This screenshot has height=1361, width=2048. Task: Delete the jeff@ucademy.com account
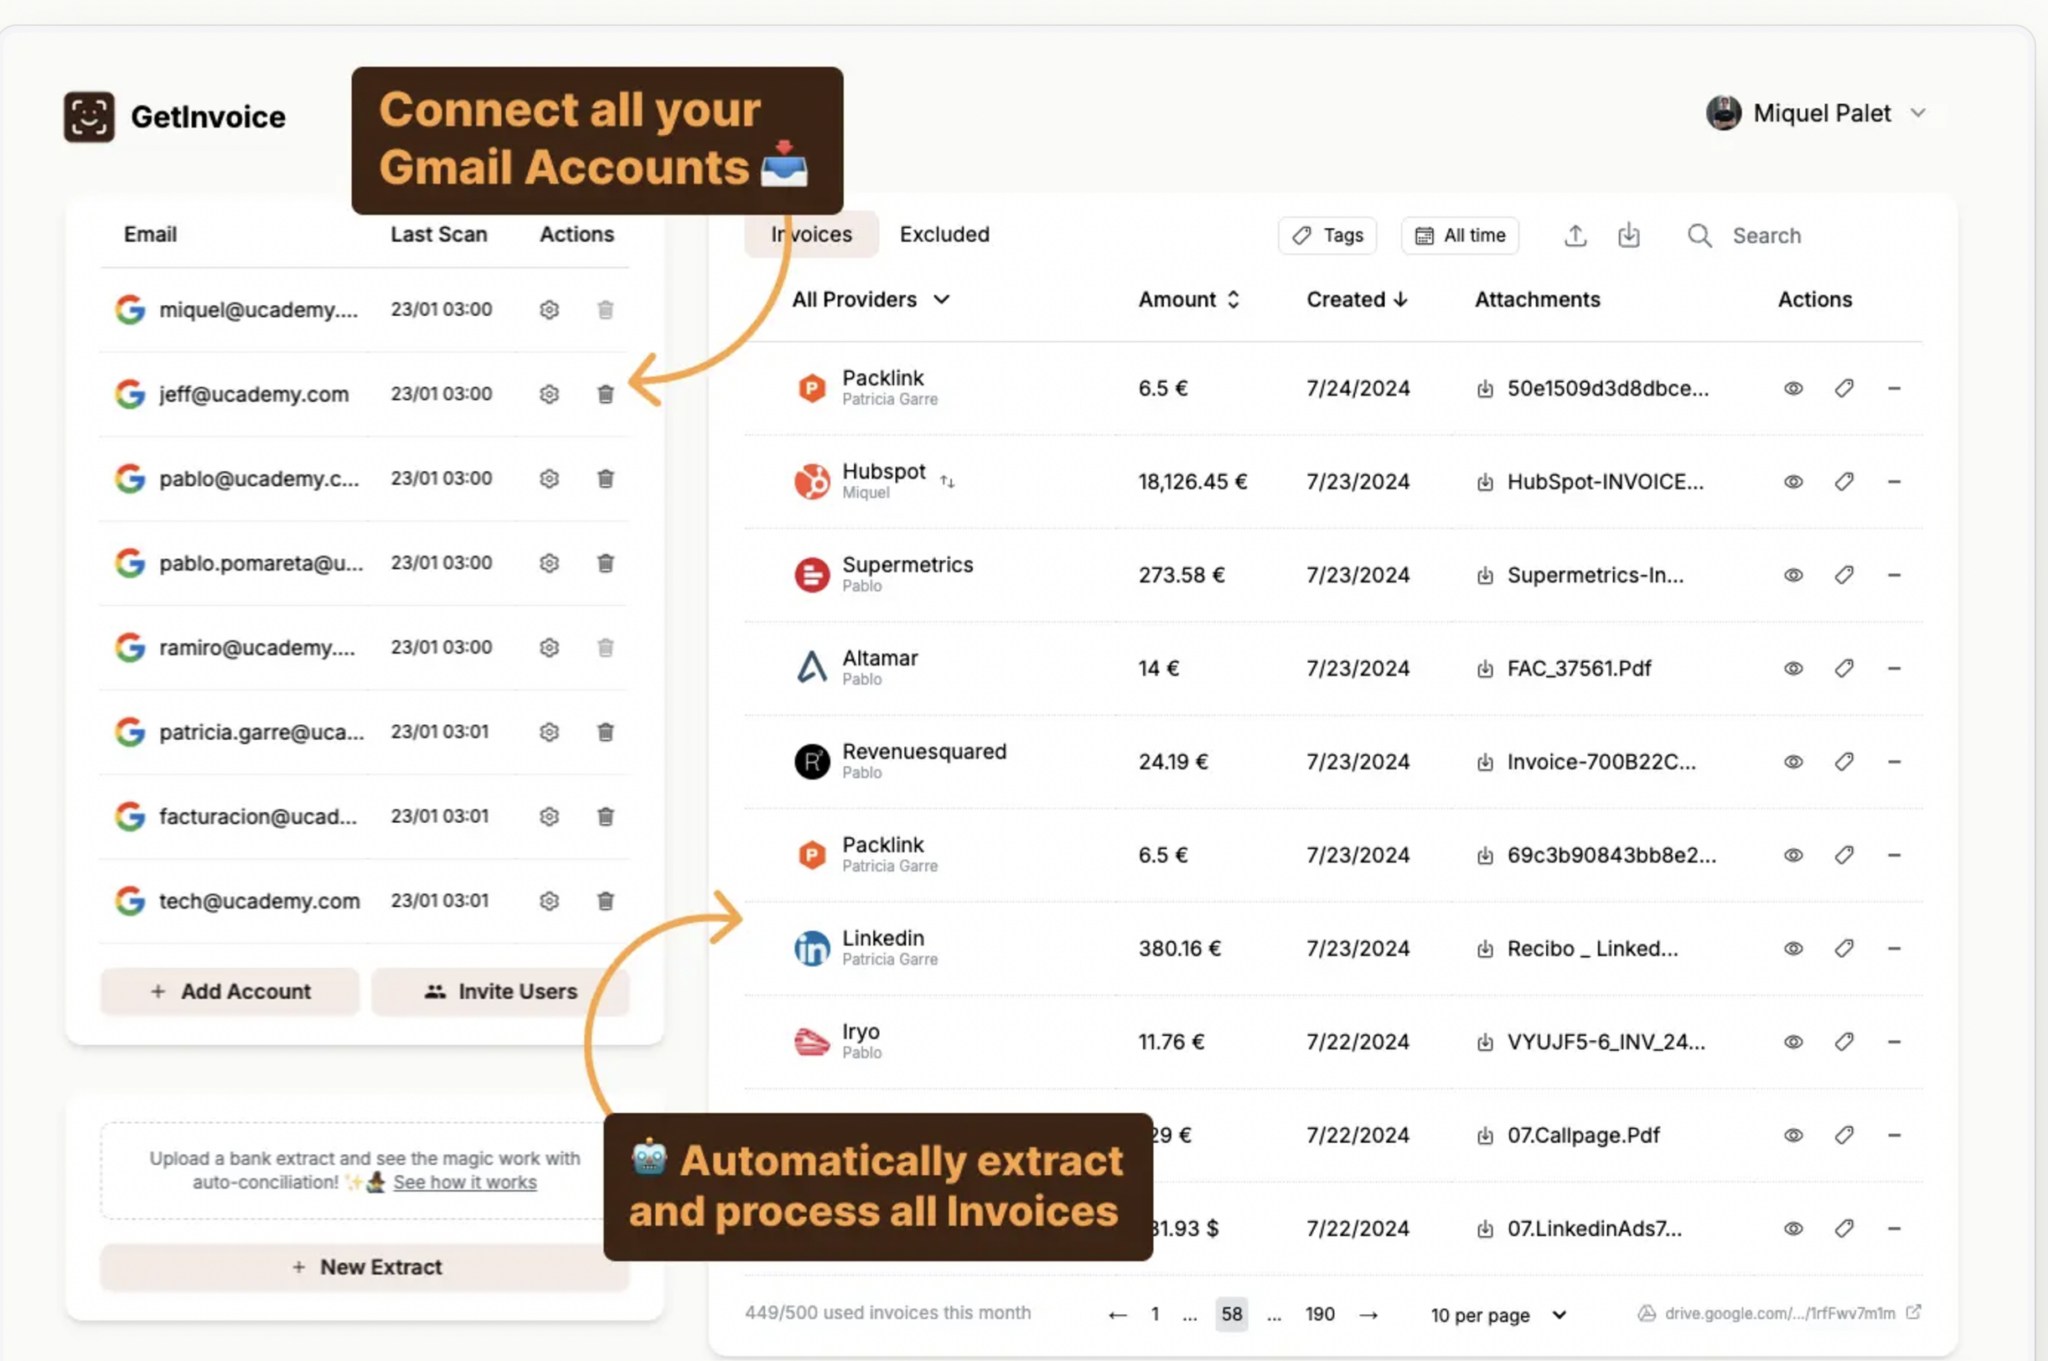point(605,394)
